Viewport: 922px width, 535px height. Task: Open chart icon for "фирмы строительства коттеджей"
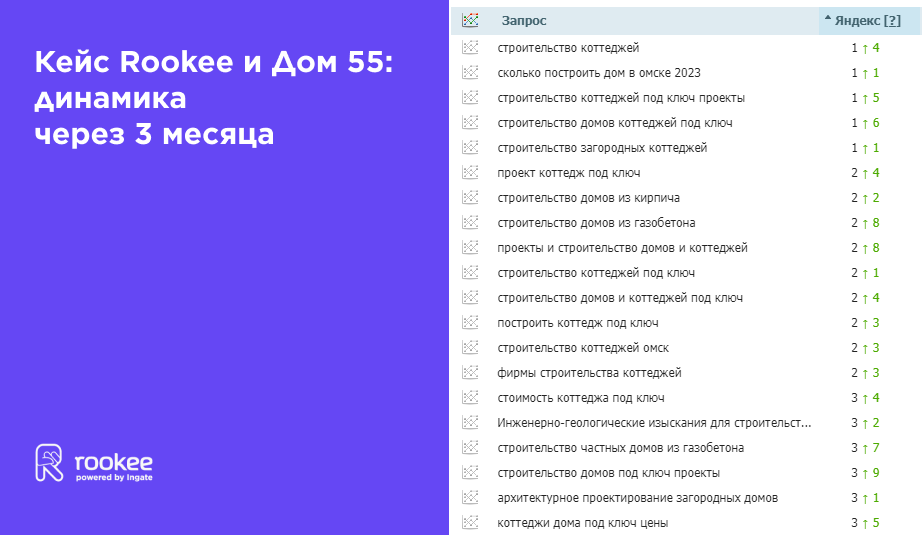[470, 373]
